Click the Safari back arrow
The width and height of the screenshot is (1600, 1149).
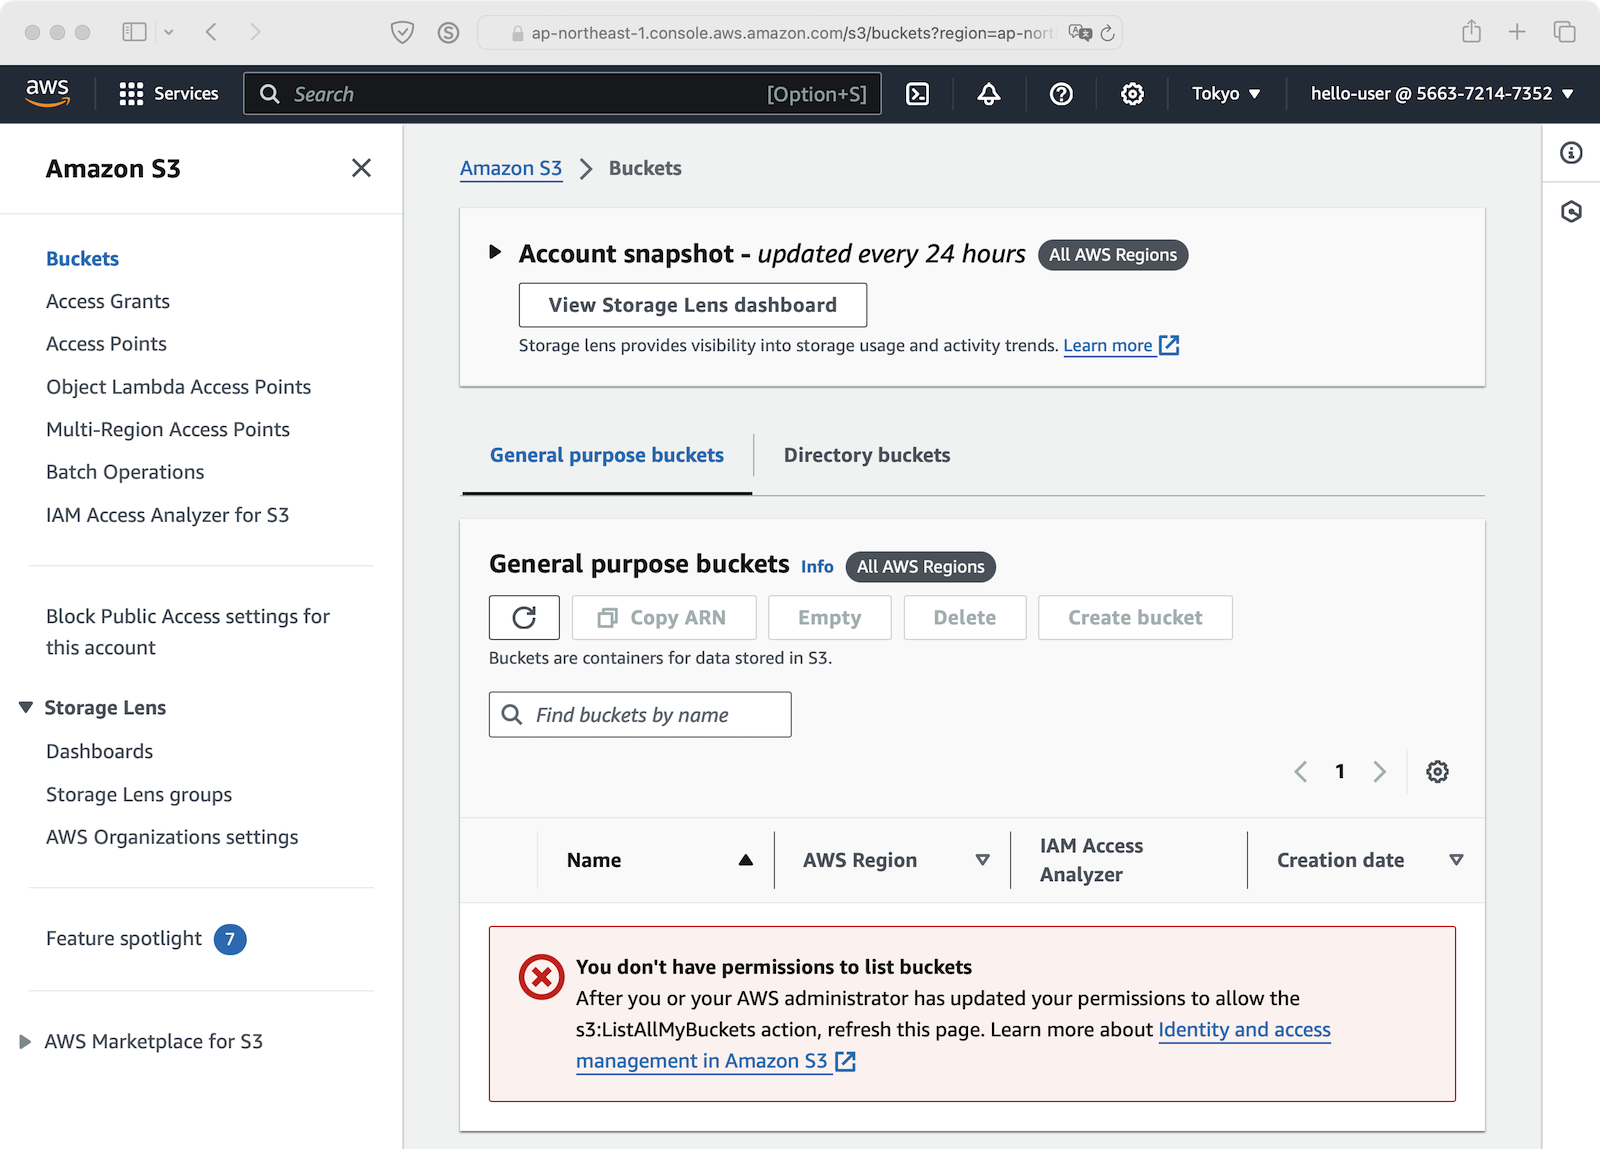point(211,32)
